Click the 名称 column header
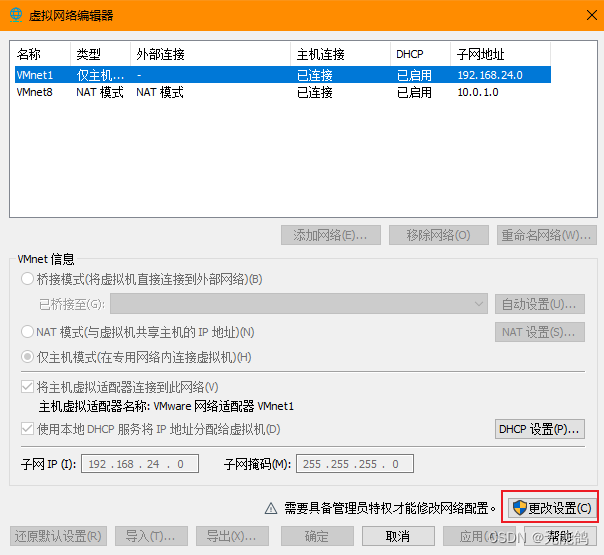Screen dimensions: 604x555 pyautogui.click(x=42, y=54)
